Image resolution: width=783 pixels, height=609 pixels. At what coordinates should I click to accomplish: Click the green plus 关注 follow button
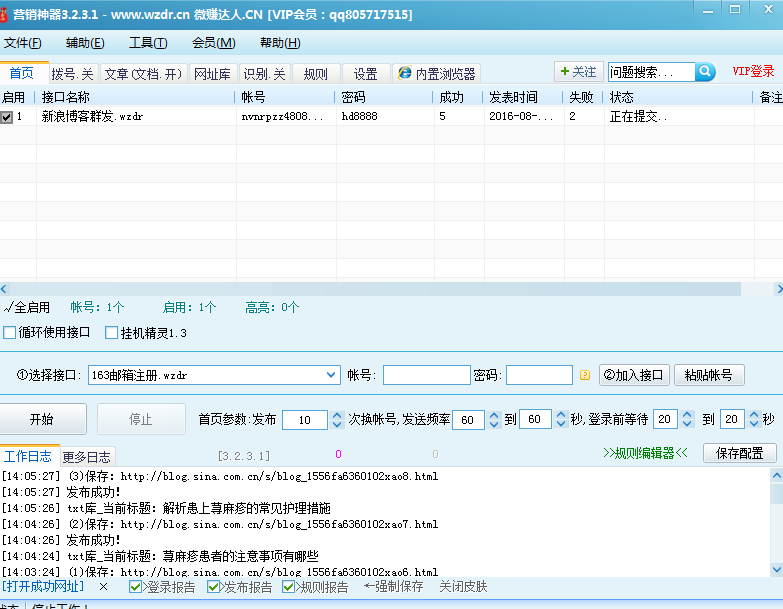[x=578, y=72]
